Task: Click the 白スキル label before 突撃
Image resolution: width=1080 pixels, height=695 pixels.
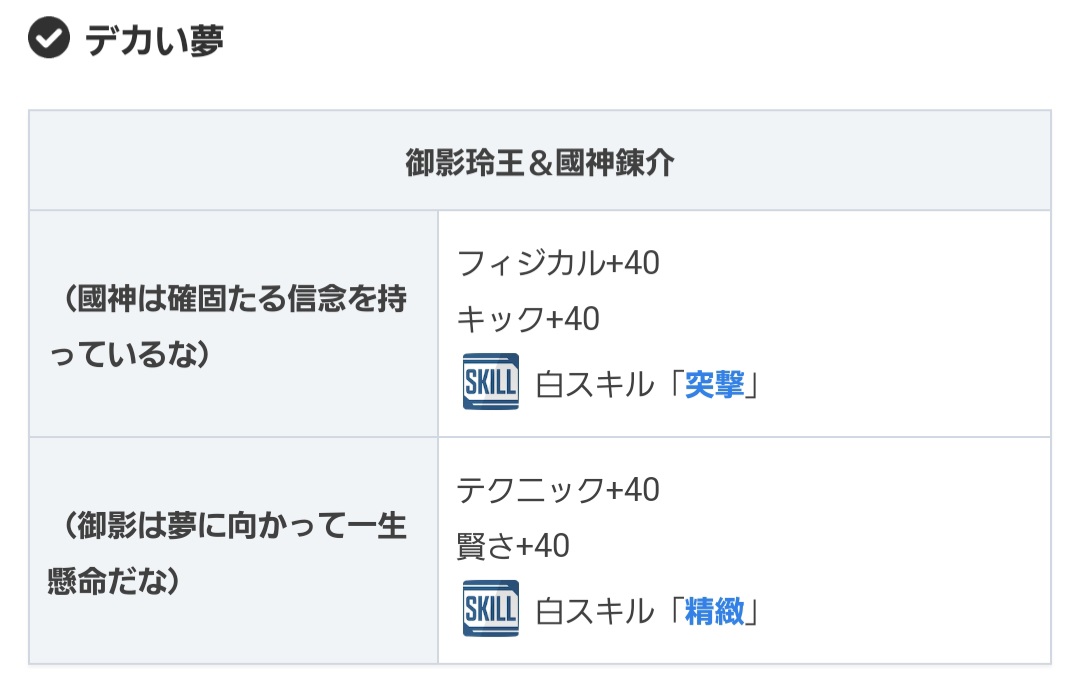Action: coord(594,384)
